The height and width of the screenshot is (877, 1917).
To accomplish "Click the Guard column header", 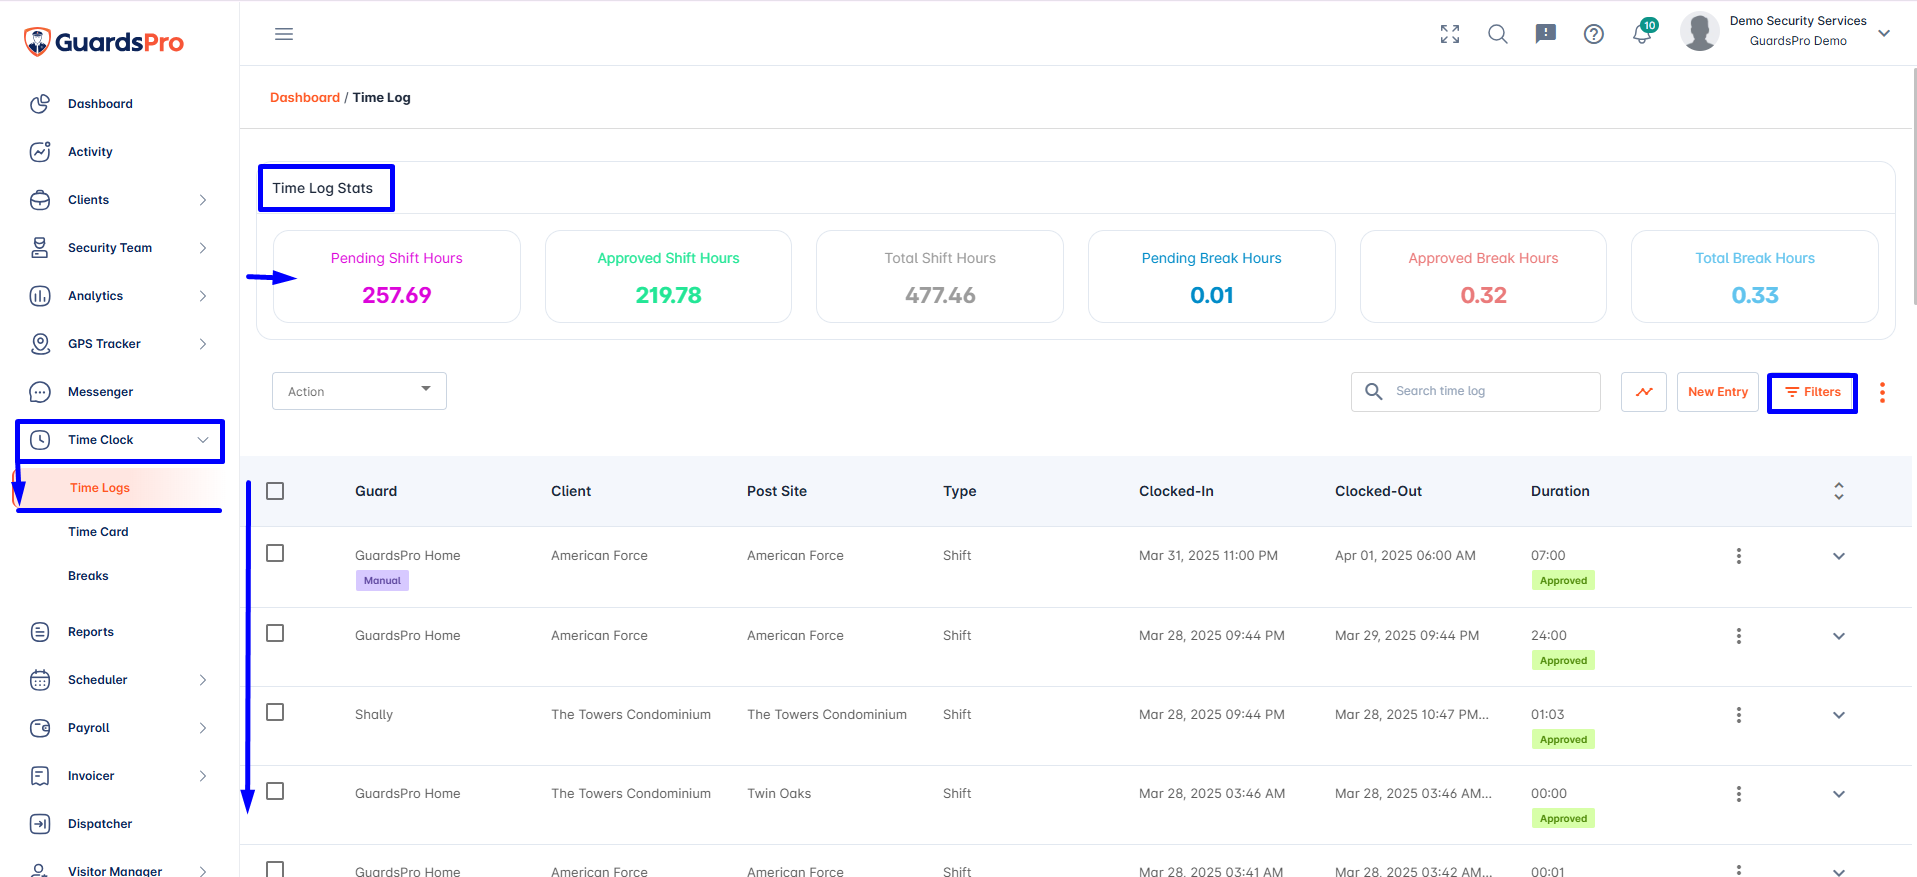I will click(376, 491).
